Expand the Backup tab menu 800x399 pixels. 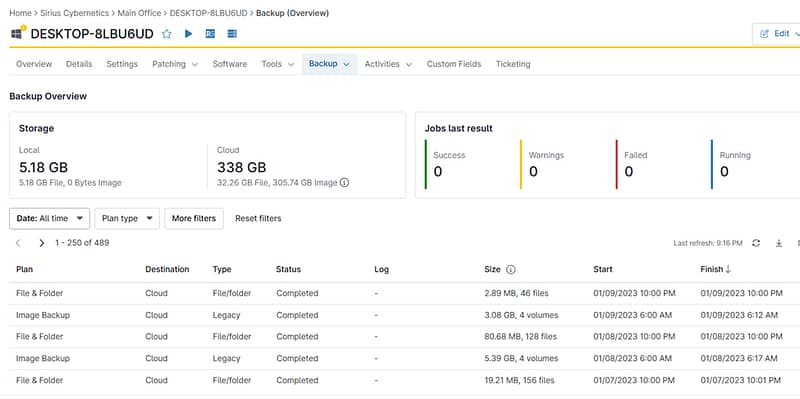click(x=329, y=64)
